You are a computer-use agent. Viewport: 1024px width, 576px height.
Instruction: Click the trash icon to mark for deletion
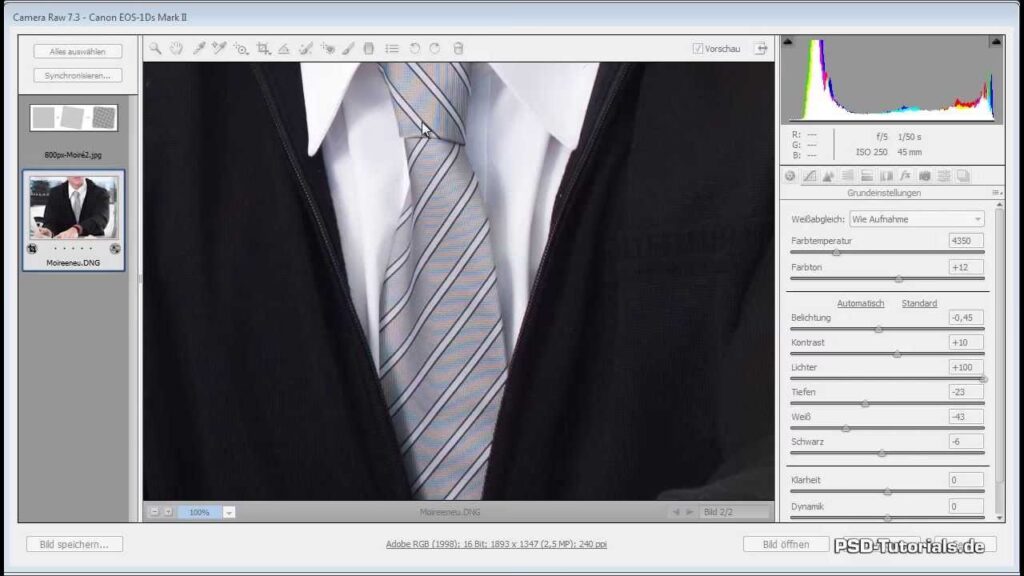point(458,48)
